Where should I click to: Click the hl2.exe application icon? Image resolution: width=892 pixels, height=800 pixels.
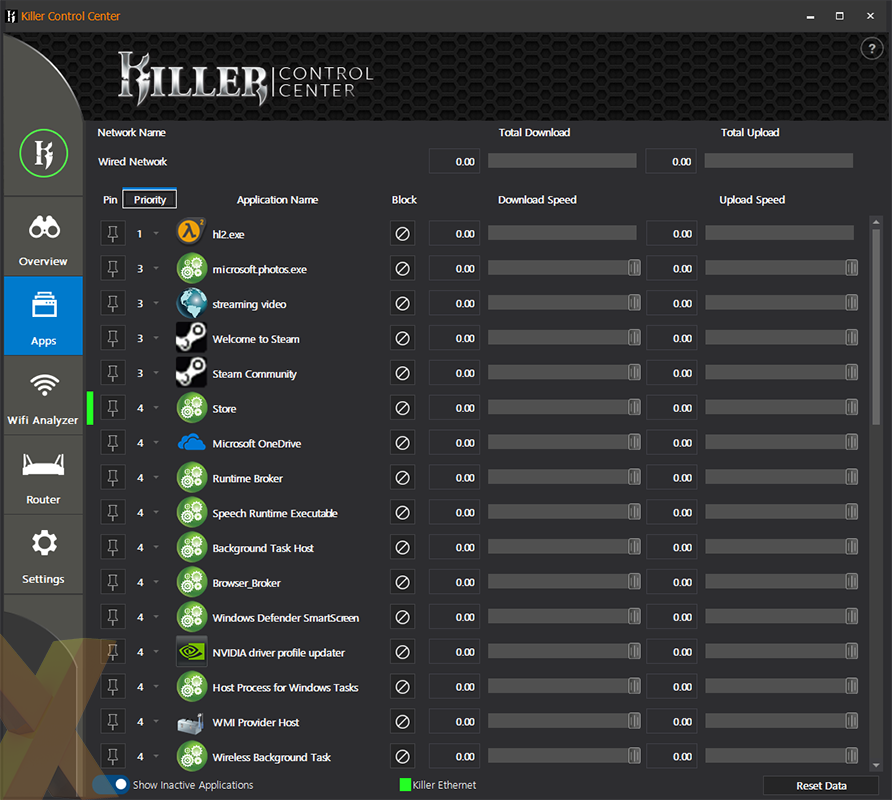pos(191,233)
